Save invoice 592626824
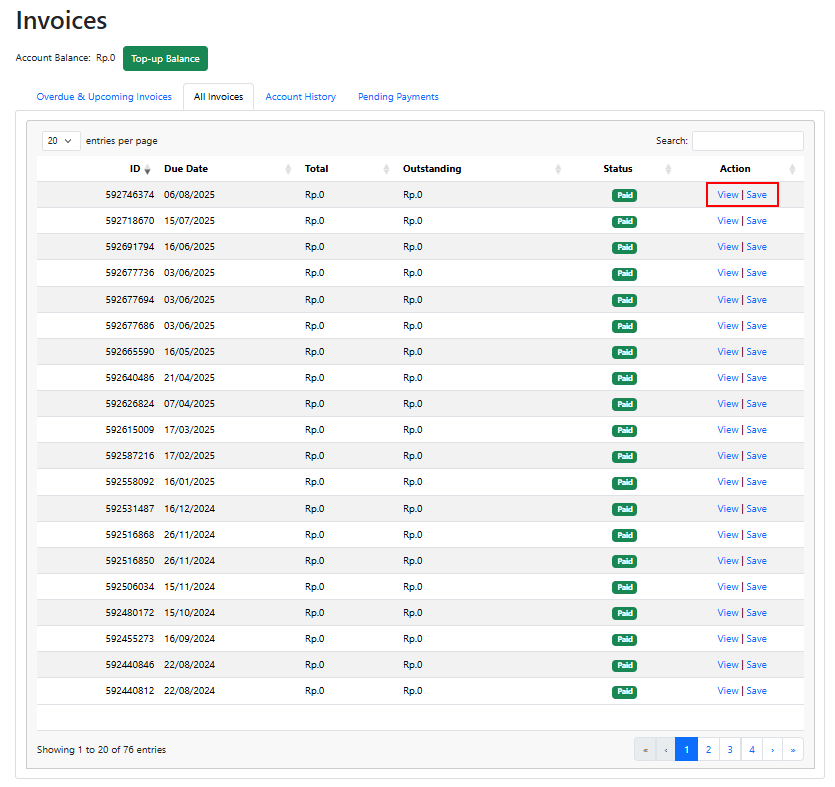The image size is (835, 787). point(756,404)
